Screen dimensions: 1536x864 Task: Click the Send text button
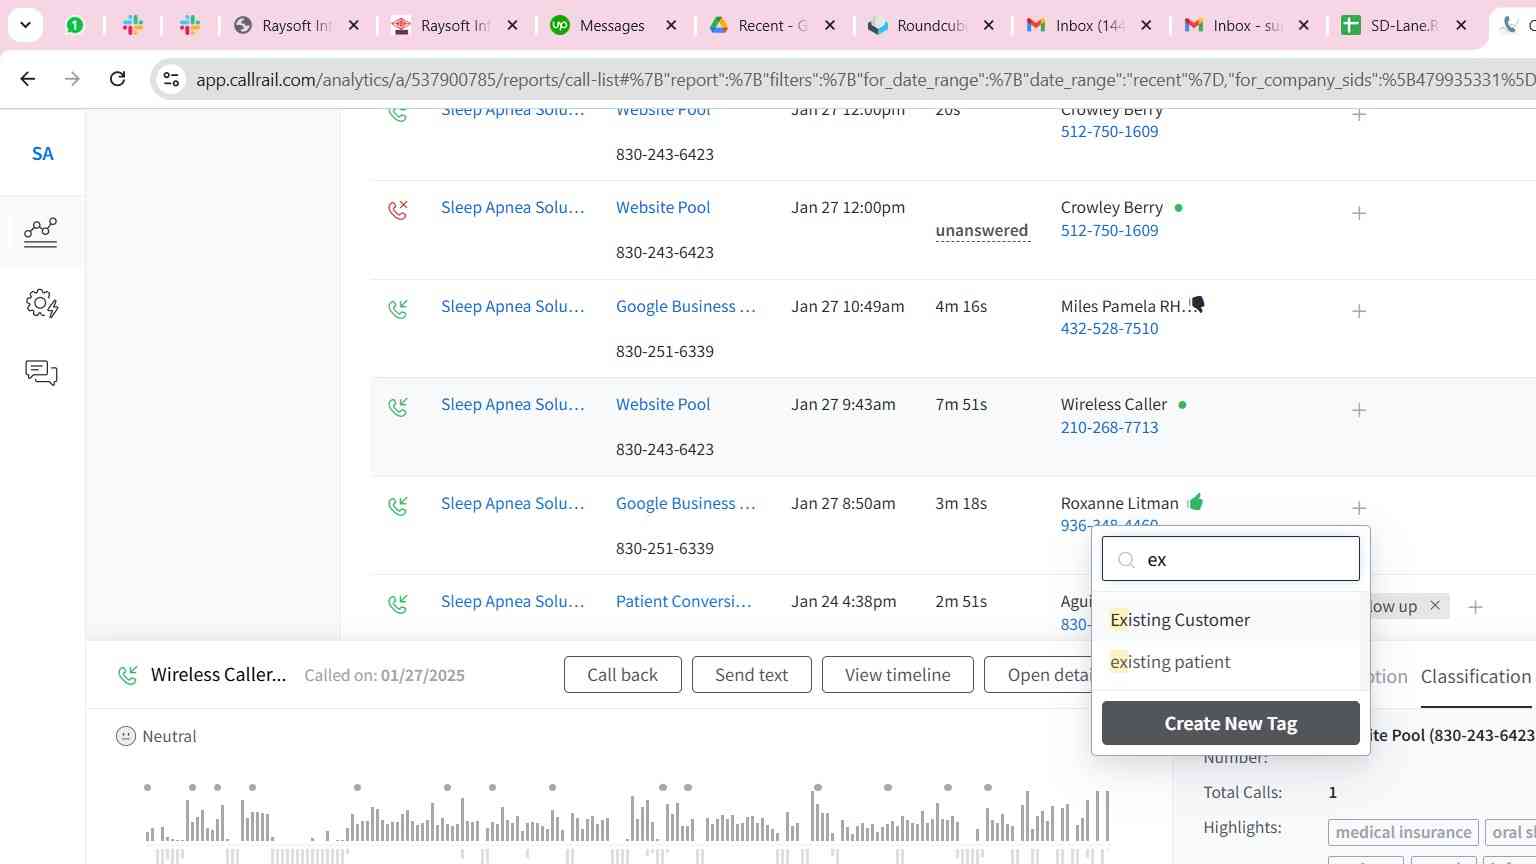pos(751,674)
